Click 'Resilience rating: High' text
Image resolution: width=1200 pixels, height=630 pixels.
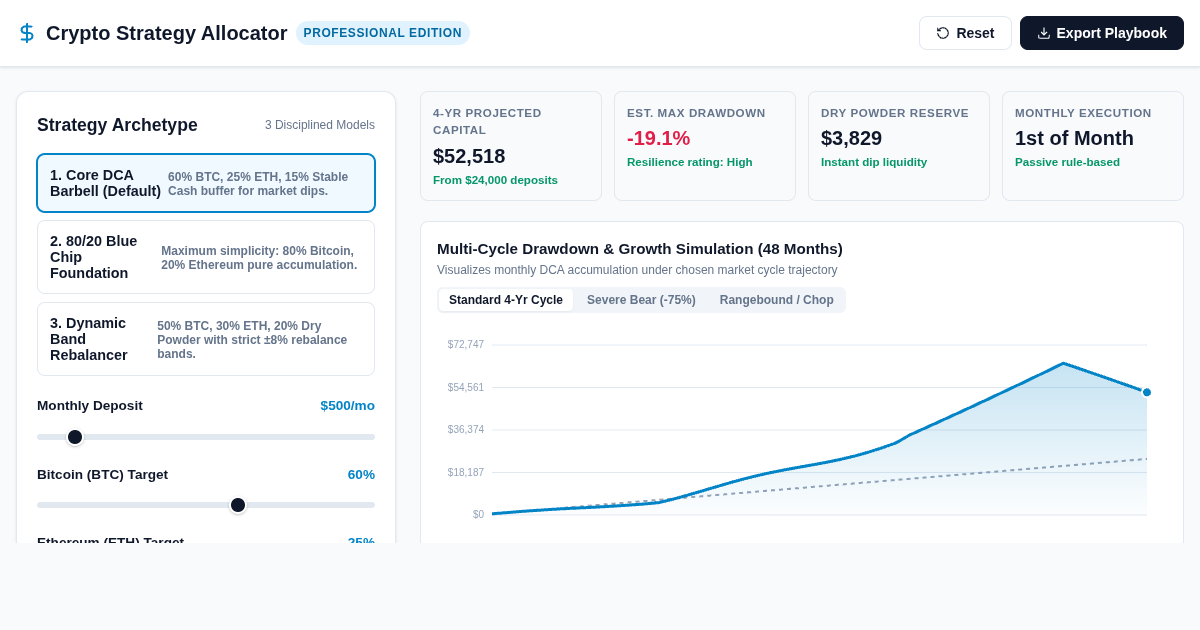point(690,162)
